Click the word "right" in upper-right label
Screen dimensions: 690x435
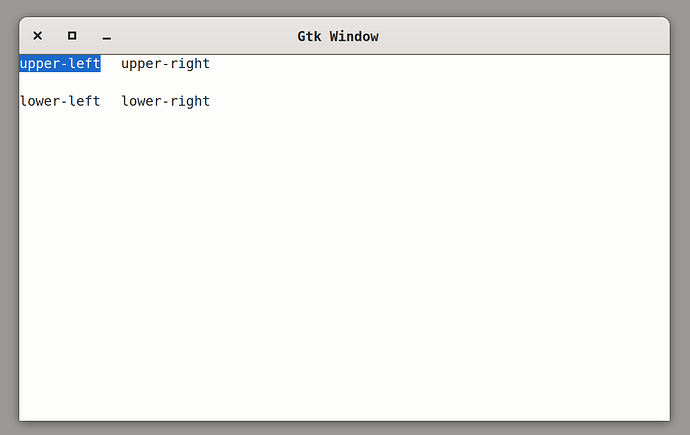click(x=190, y=64)
